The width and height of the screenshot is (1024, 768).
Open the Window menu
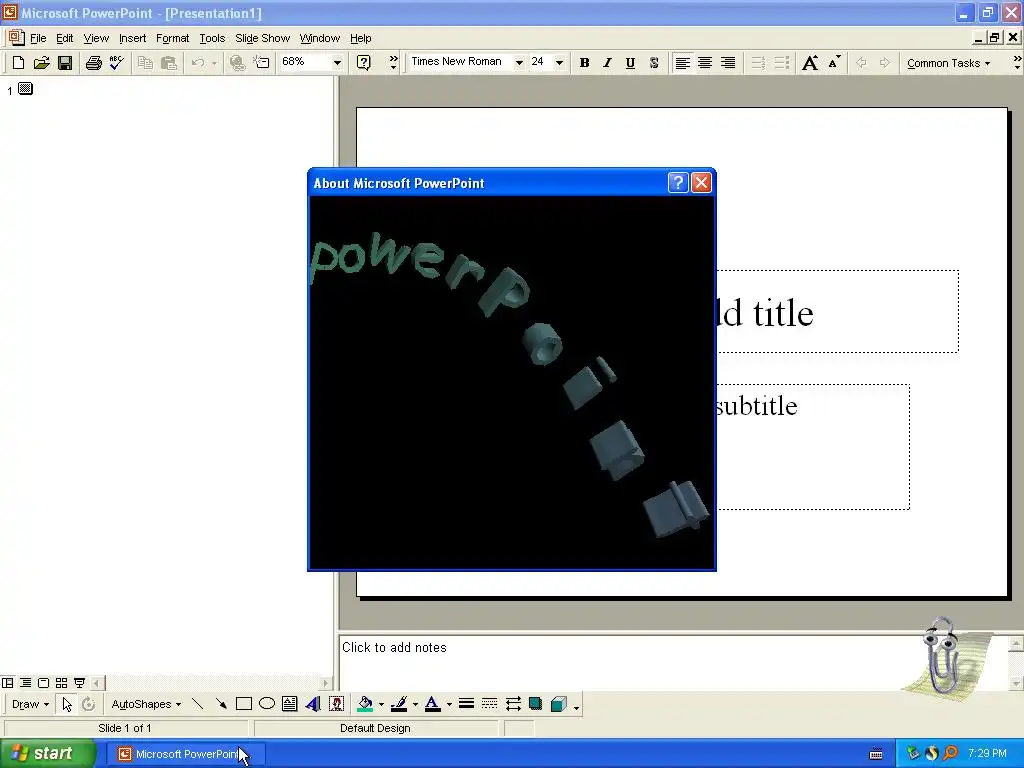coord(320,38)
